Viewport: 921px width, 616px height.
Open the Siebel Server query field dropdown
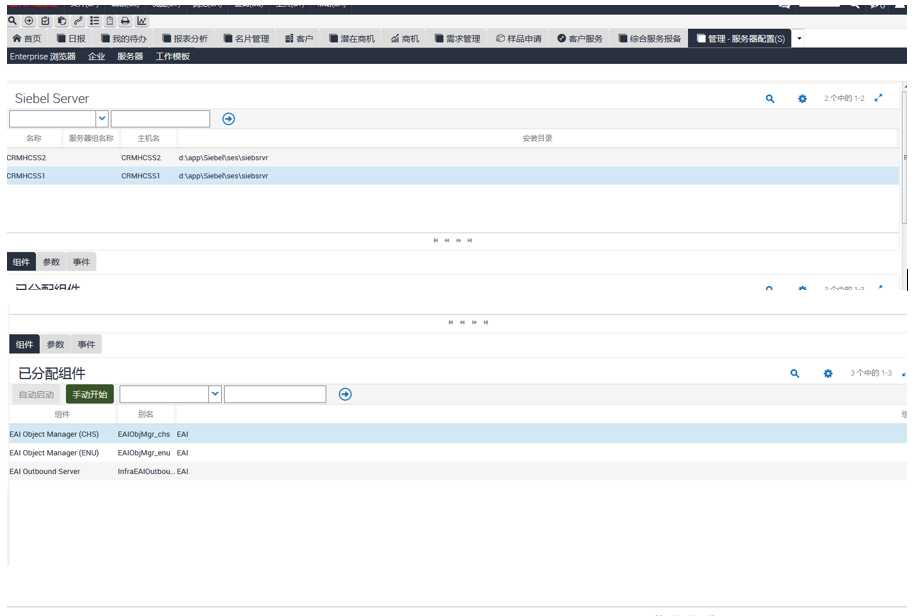click(102, 119)
